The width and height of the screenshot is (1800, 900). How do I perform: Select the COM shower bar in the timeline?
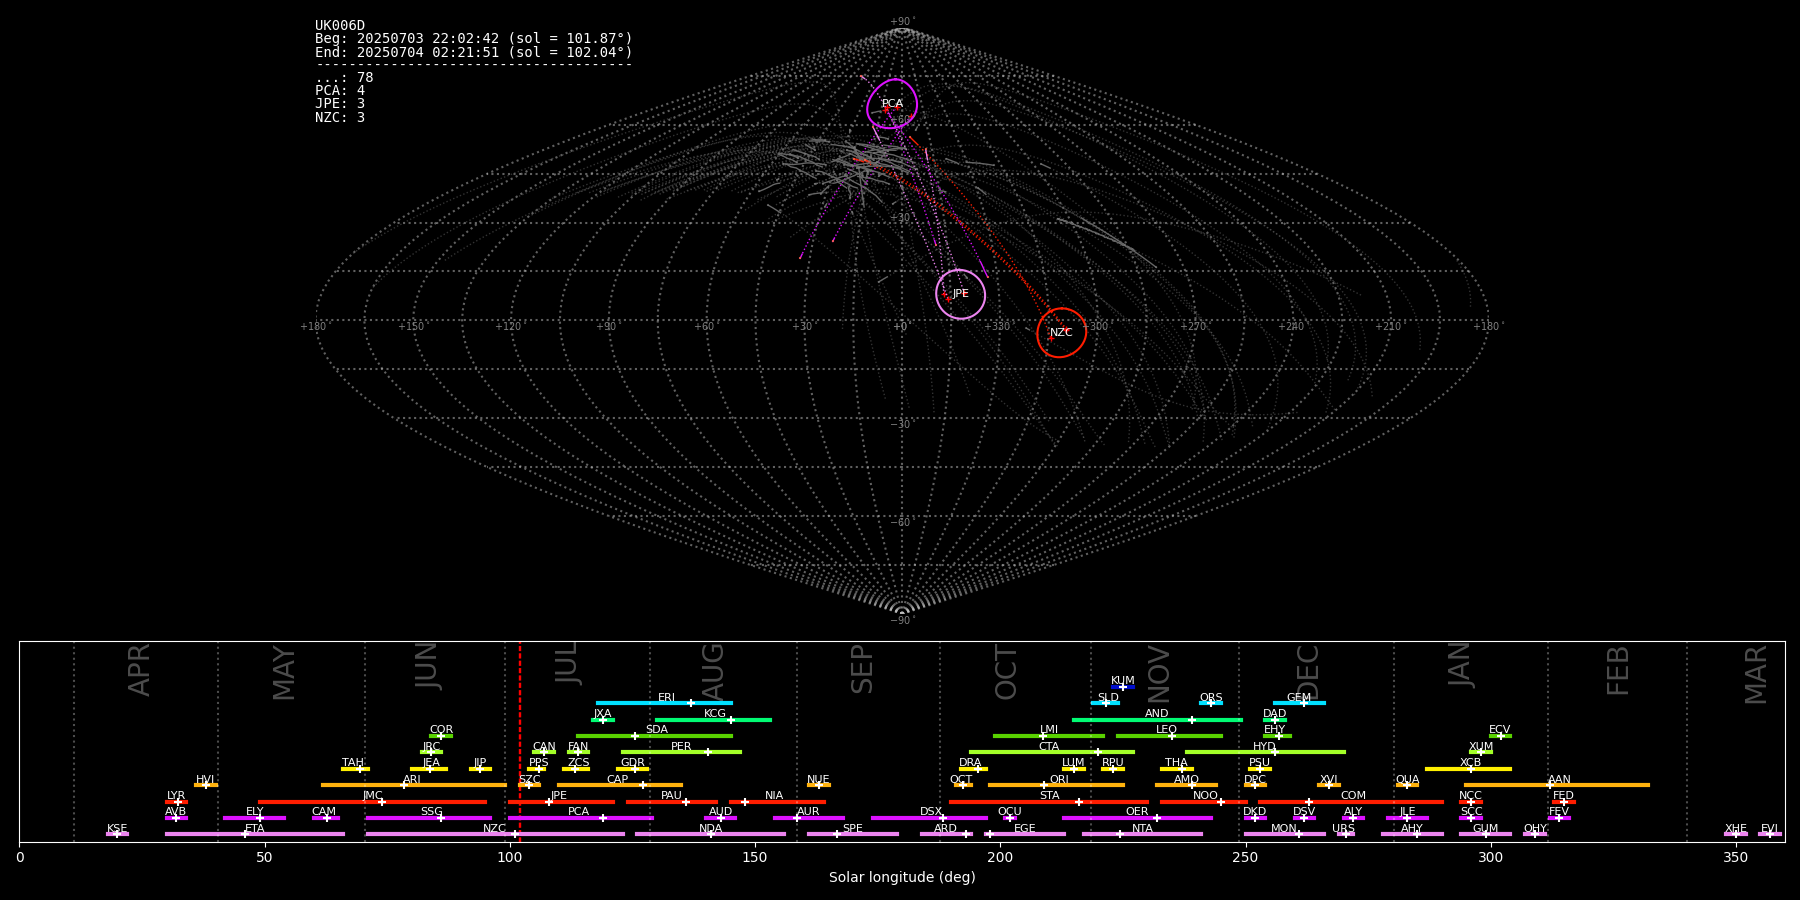click(1351, 802)
